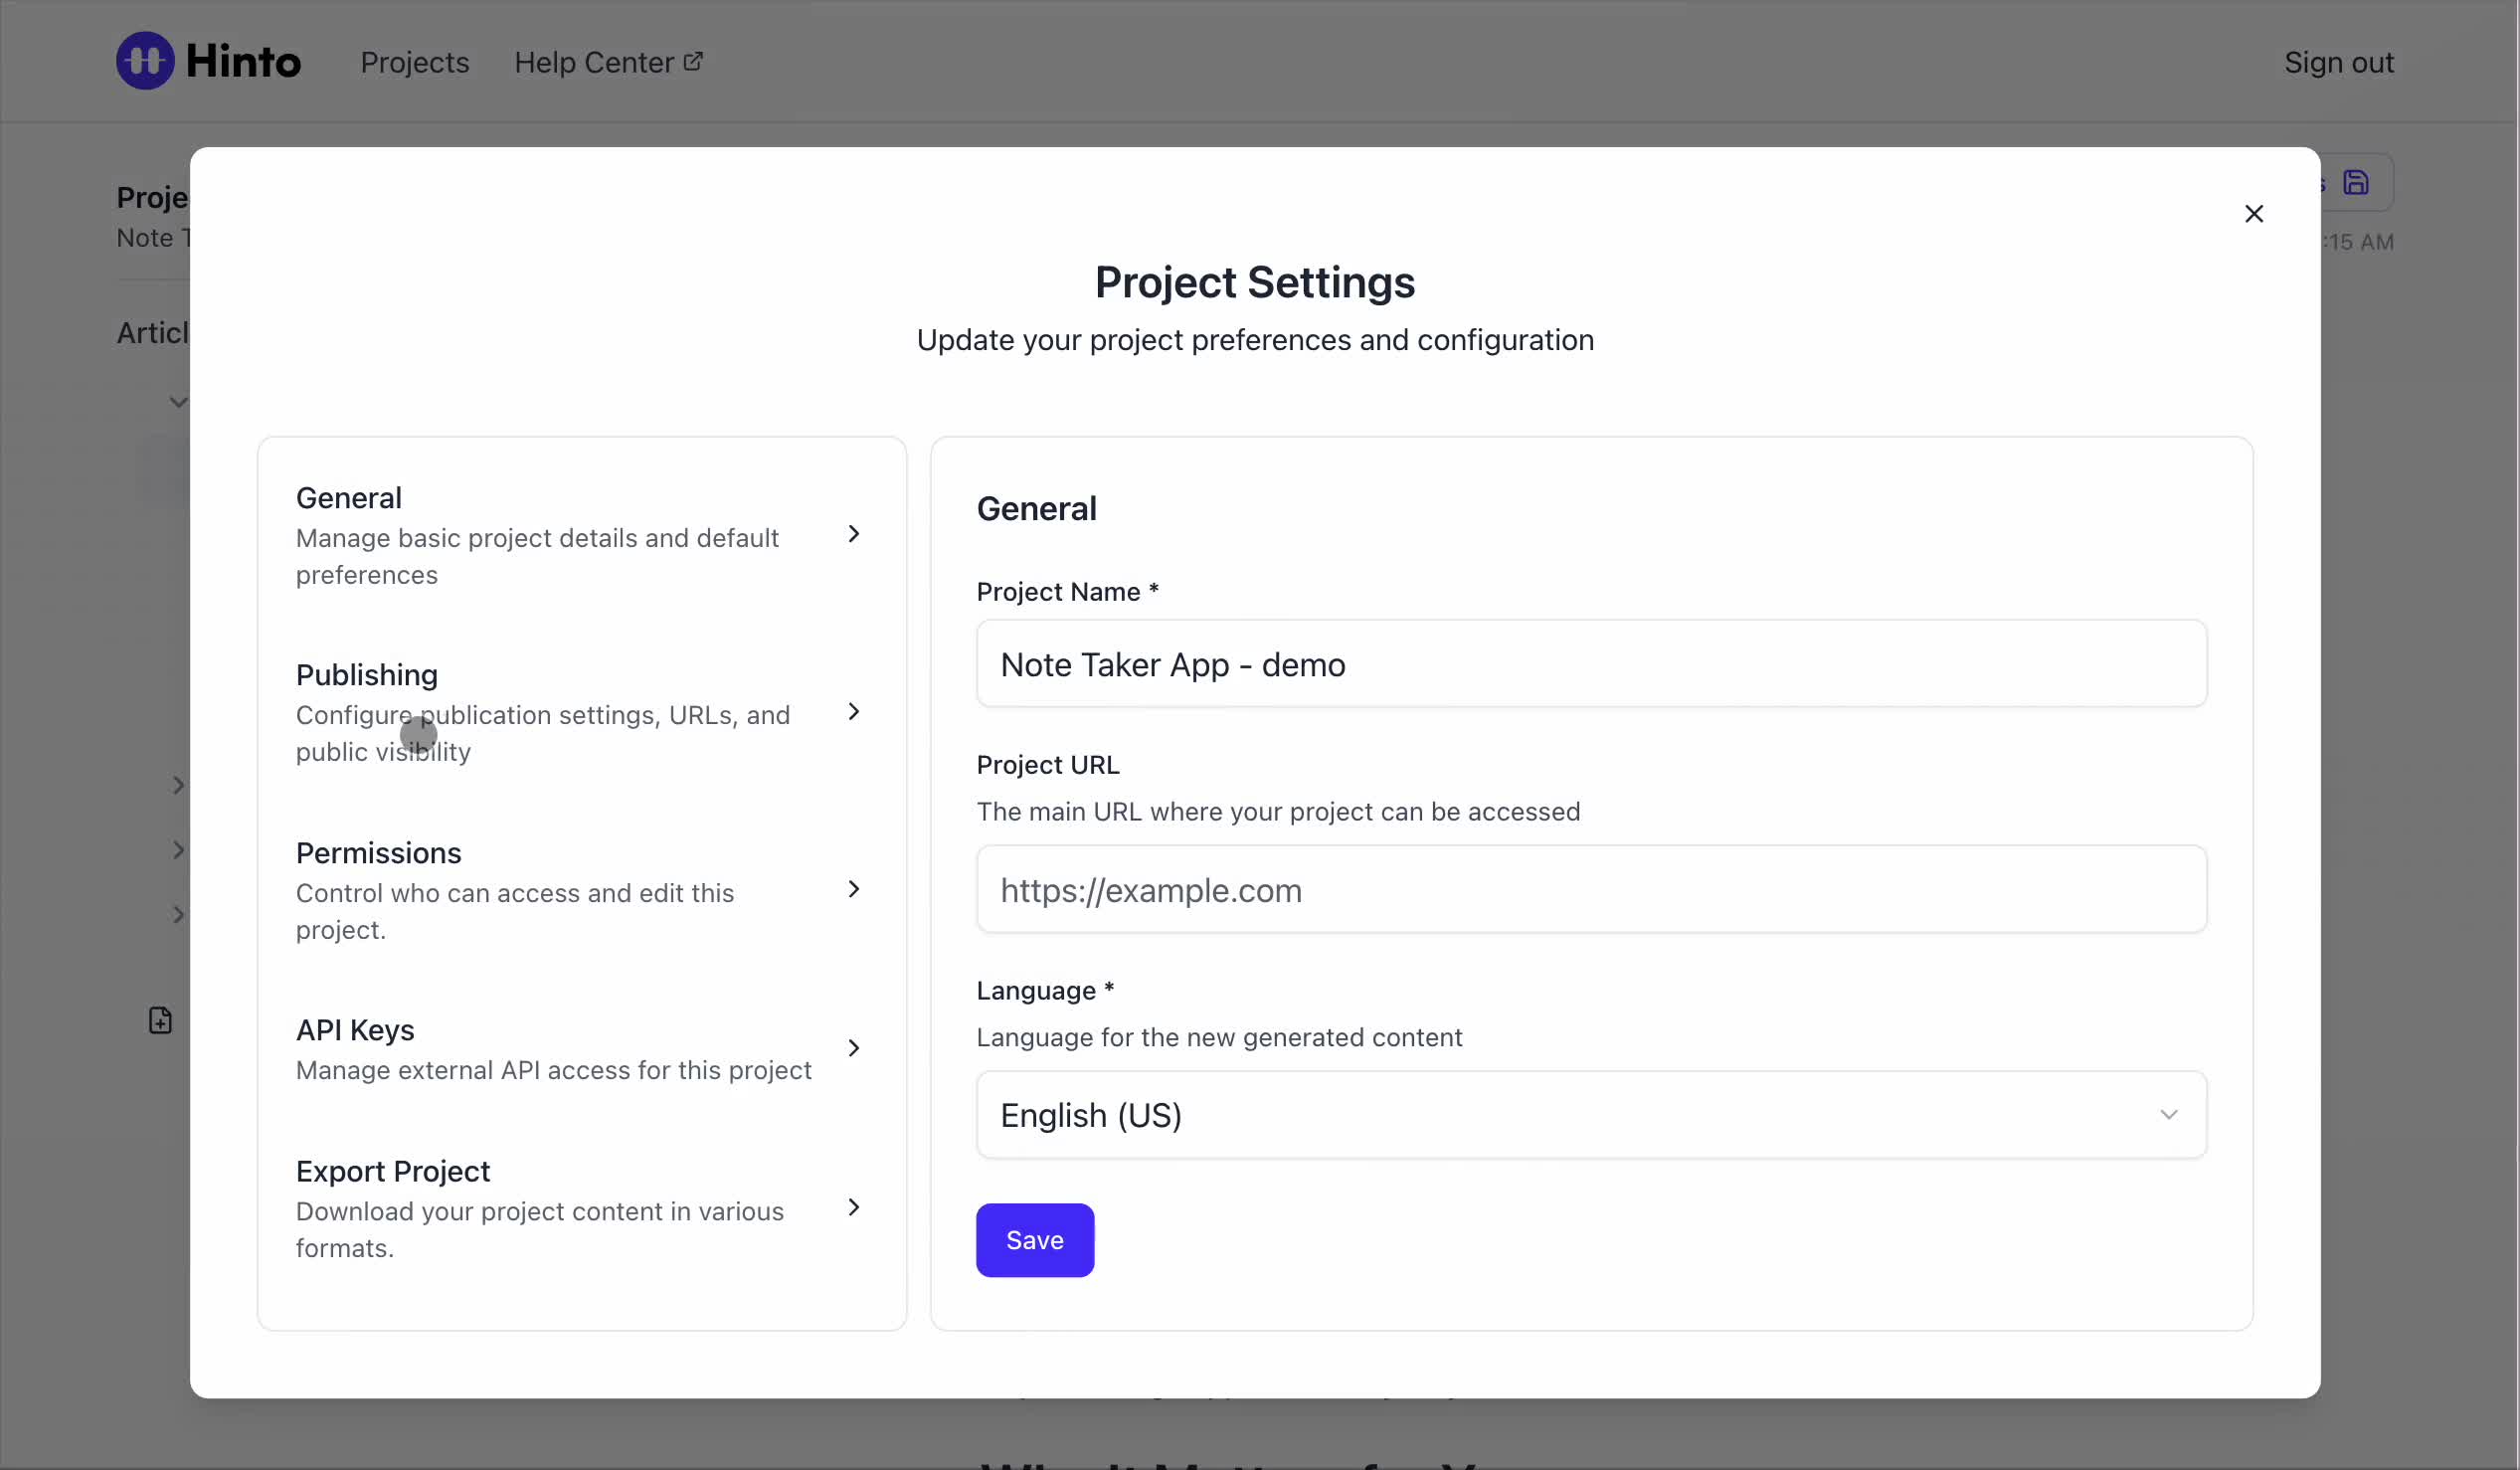This screenshot has width=2520, height=1470.
Task: Click the chevron arrow next to Publishing
Action: tap(853, 712)
